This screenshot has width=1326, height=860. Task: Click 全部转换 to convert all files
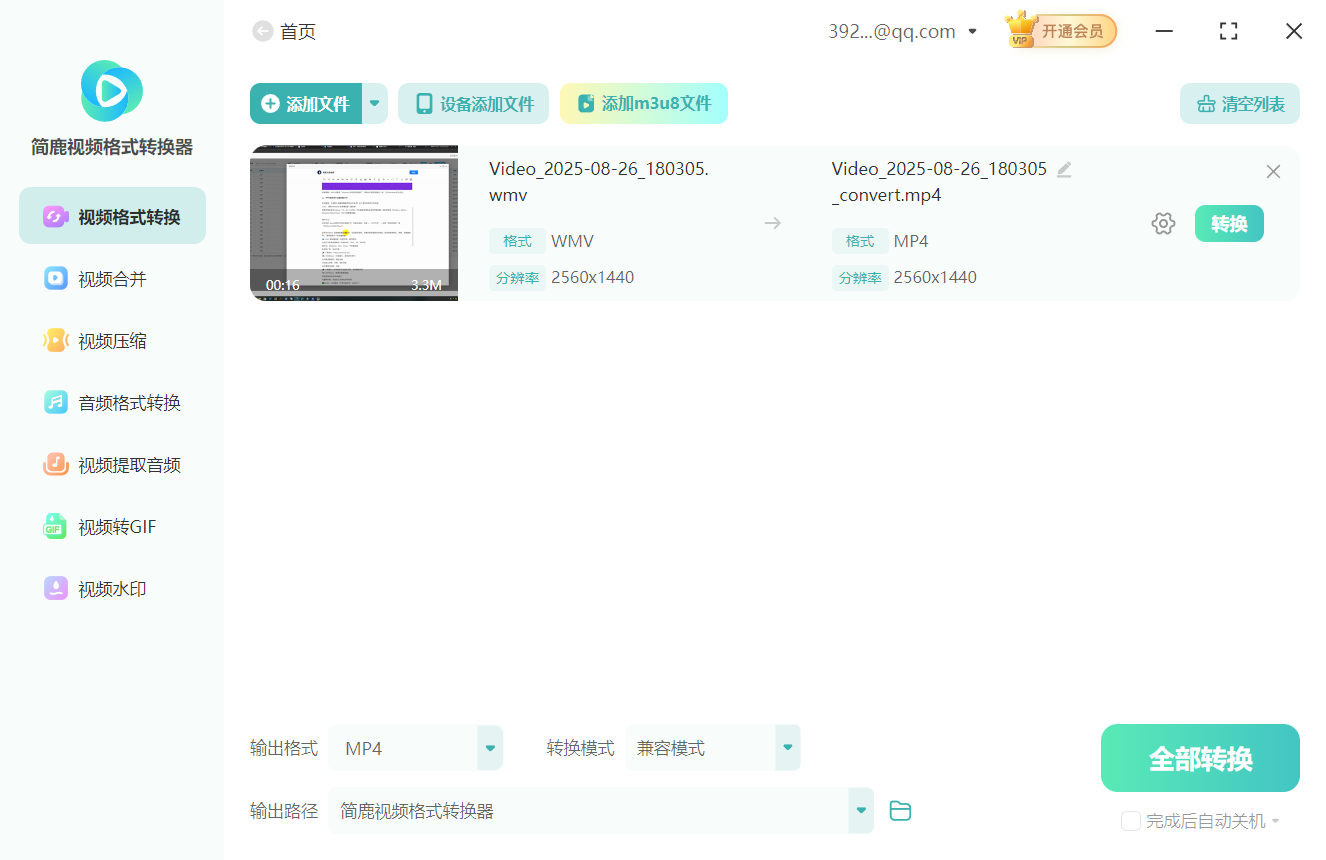pos(1199,757)
